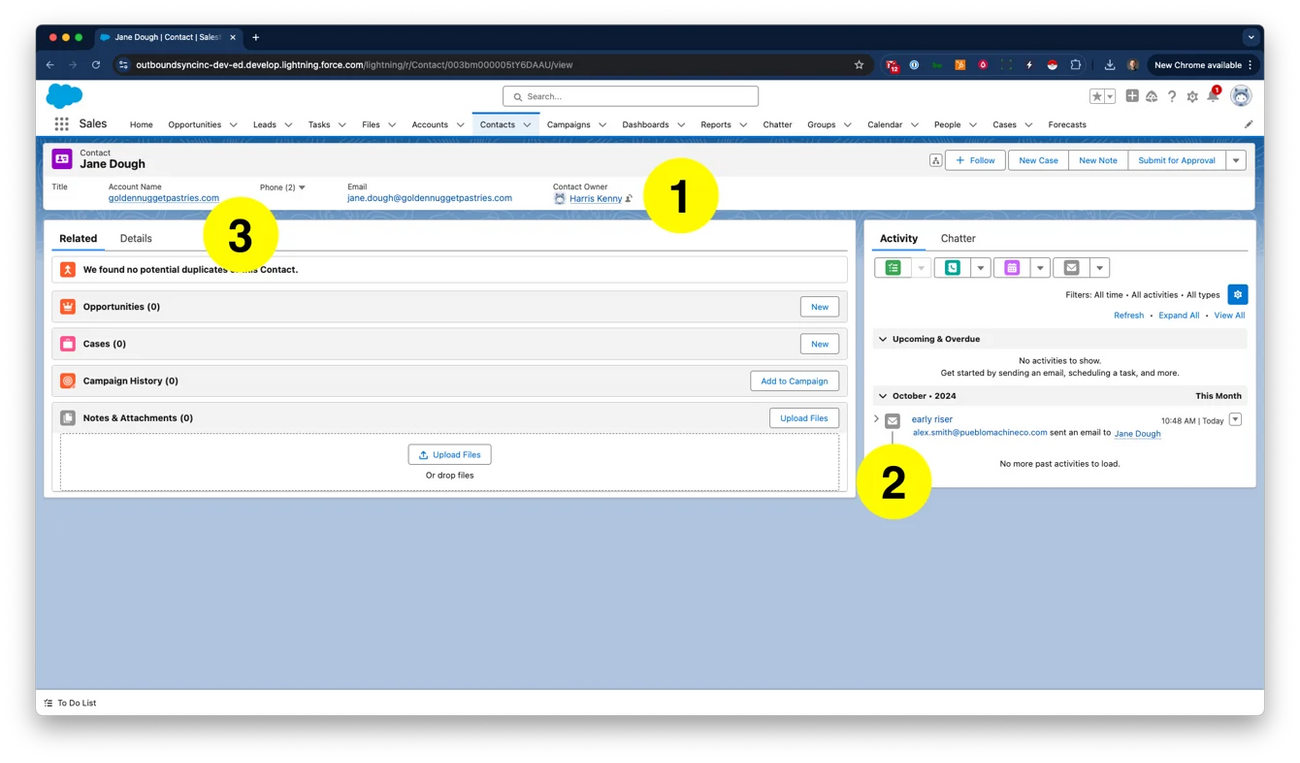Collapse the Upcoming & Overdue section

tap(882, 338)
